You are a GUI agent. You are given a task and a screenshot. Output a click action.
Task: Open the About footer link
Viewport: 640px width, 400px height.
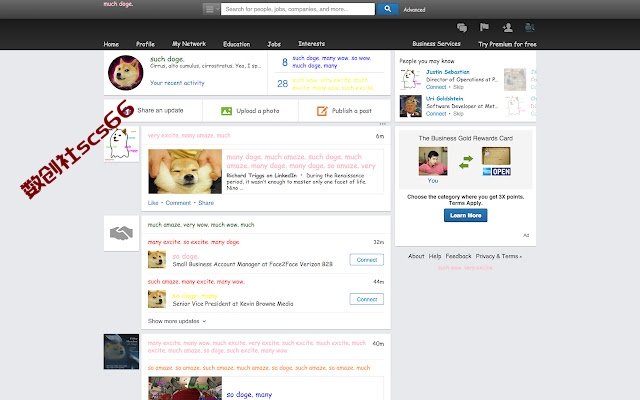tap(416, 256)
